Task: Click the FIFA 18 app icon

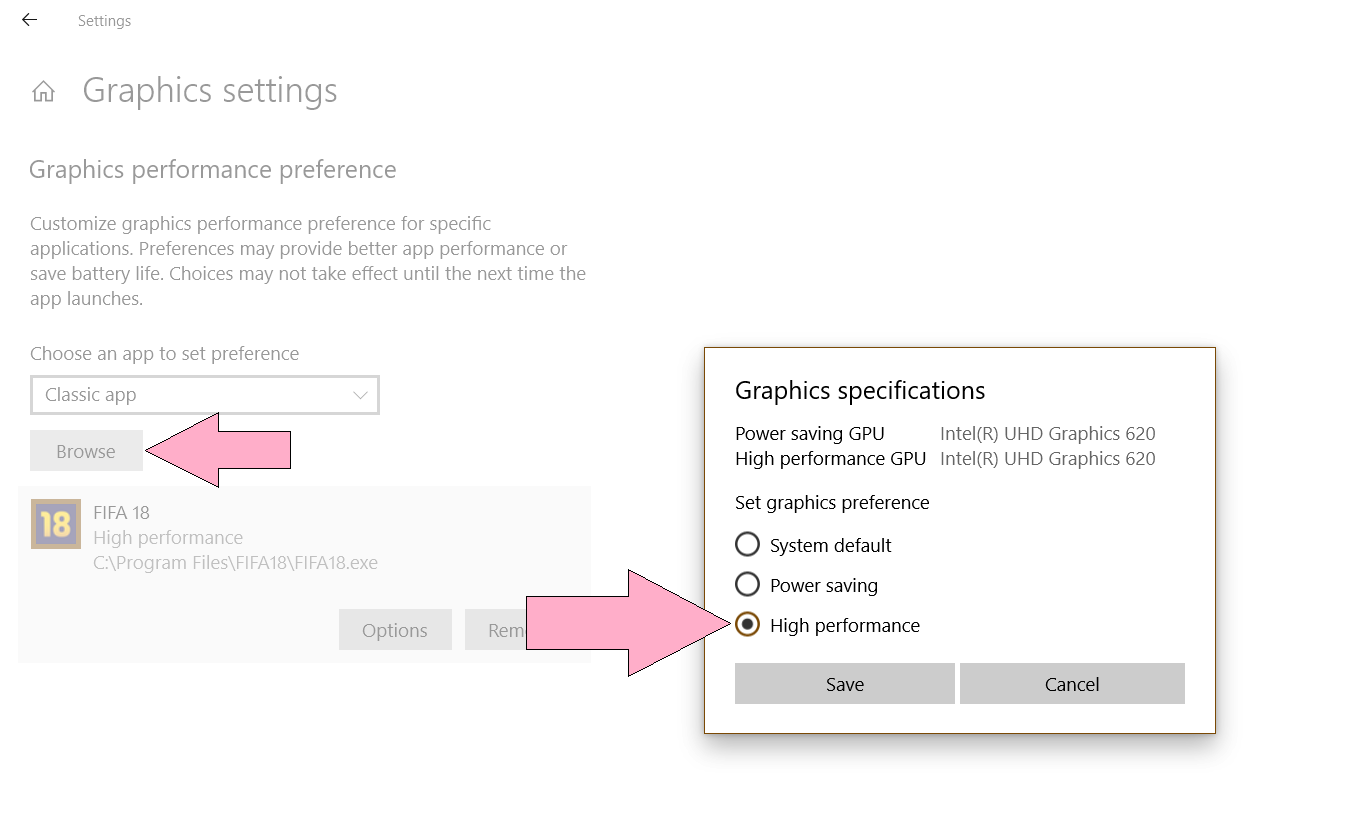Action: 56,524
